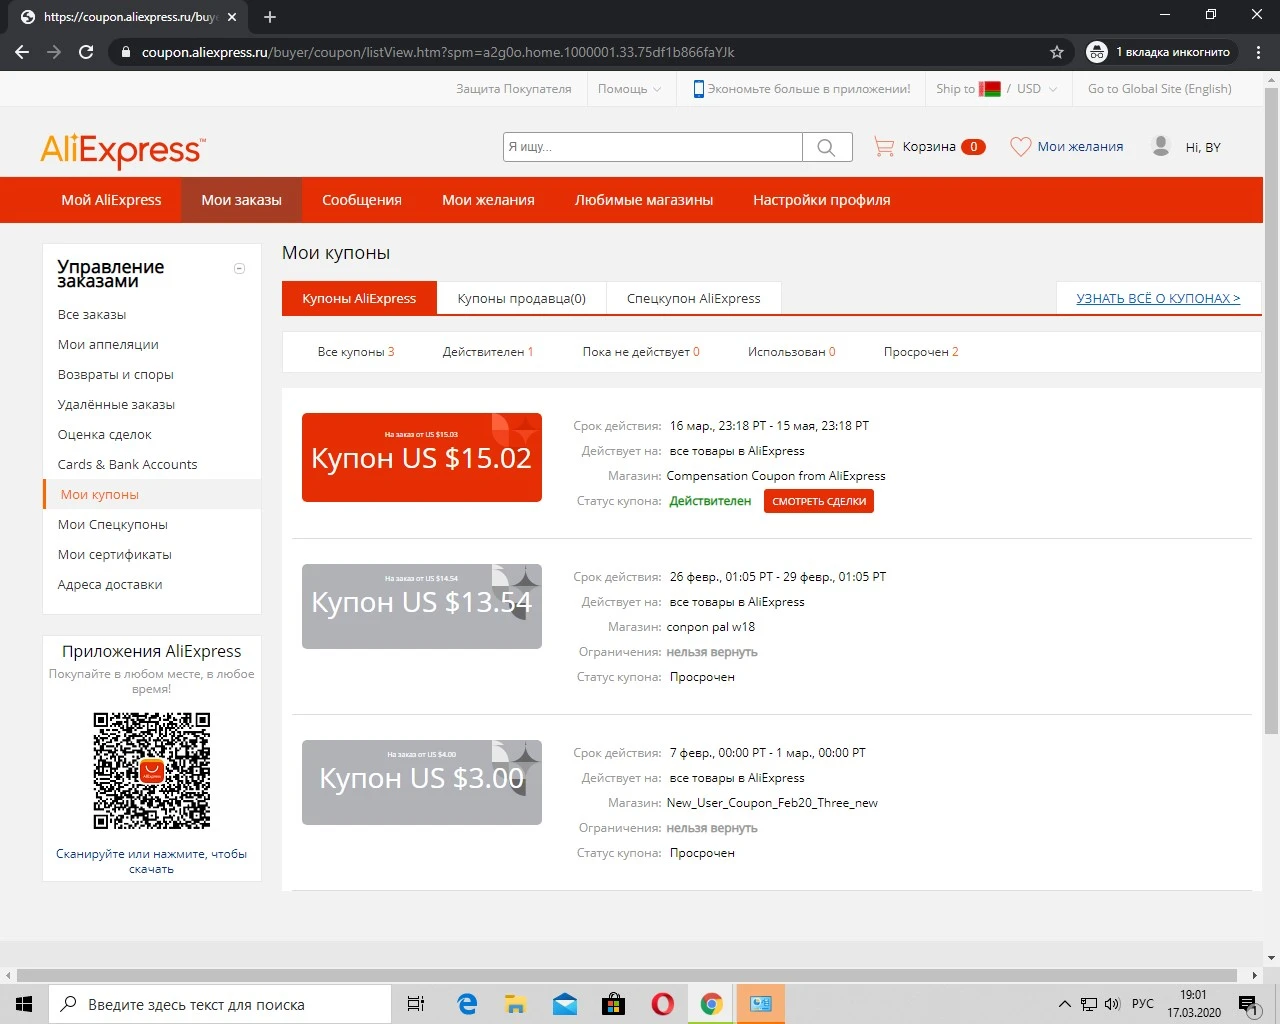Open the notification center icon

point(1249,1004)
